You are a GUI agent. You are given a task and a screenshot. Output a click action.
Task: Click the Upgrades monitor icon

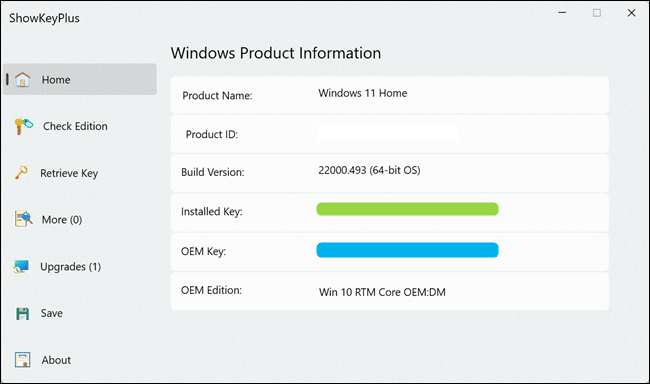(21, 267)
